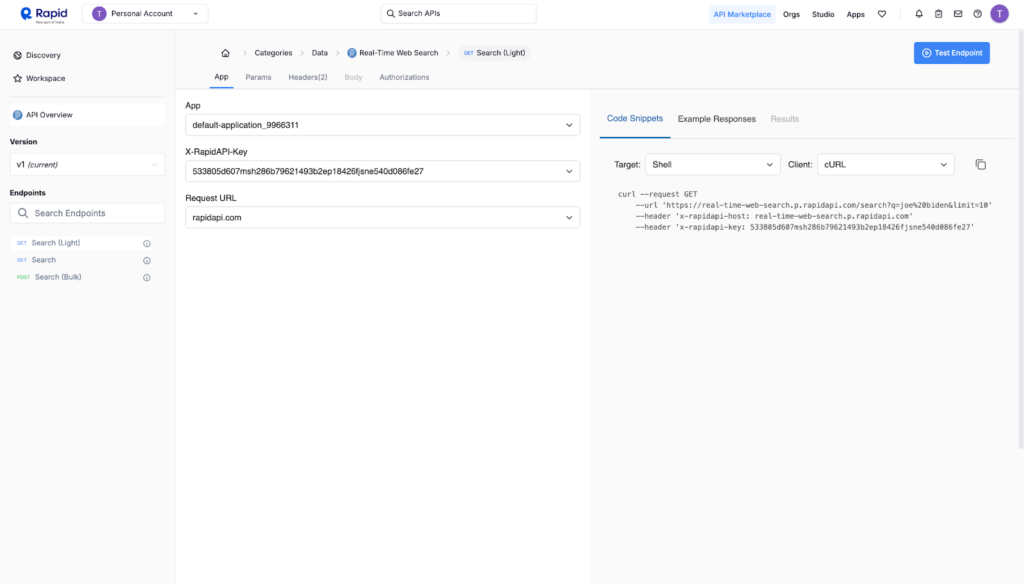Open the mail envelope icon
The width and height of the screenshot is (1024, 584).
(x=958, y=14)
